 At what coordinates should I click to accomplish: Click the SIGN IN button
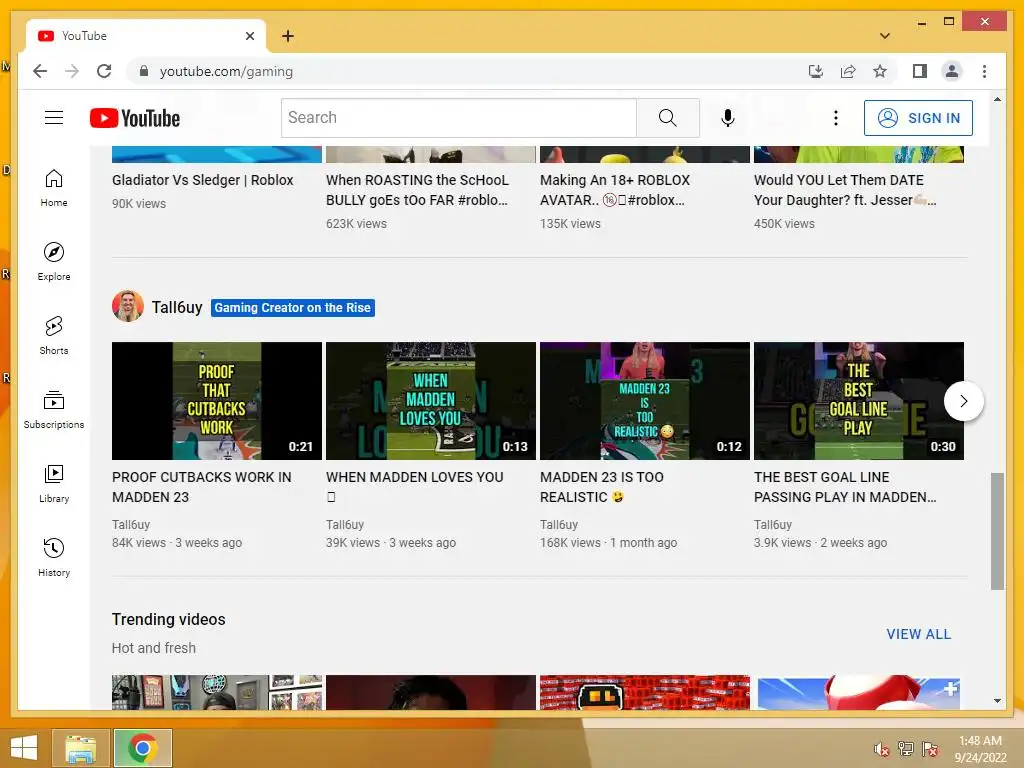pos(918,118)
